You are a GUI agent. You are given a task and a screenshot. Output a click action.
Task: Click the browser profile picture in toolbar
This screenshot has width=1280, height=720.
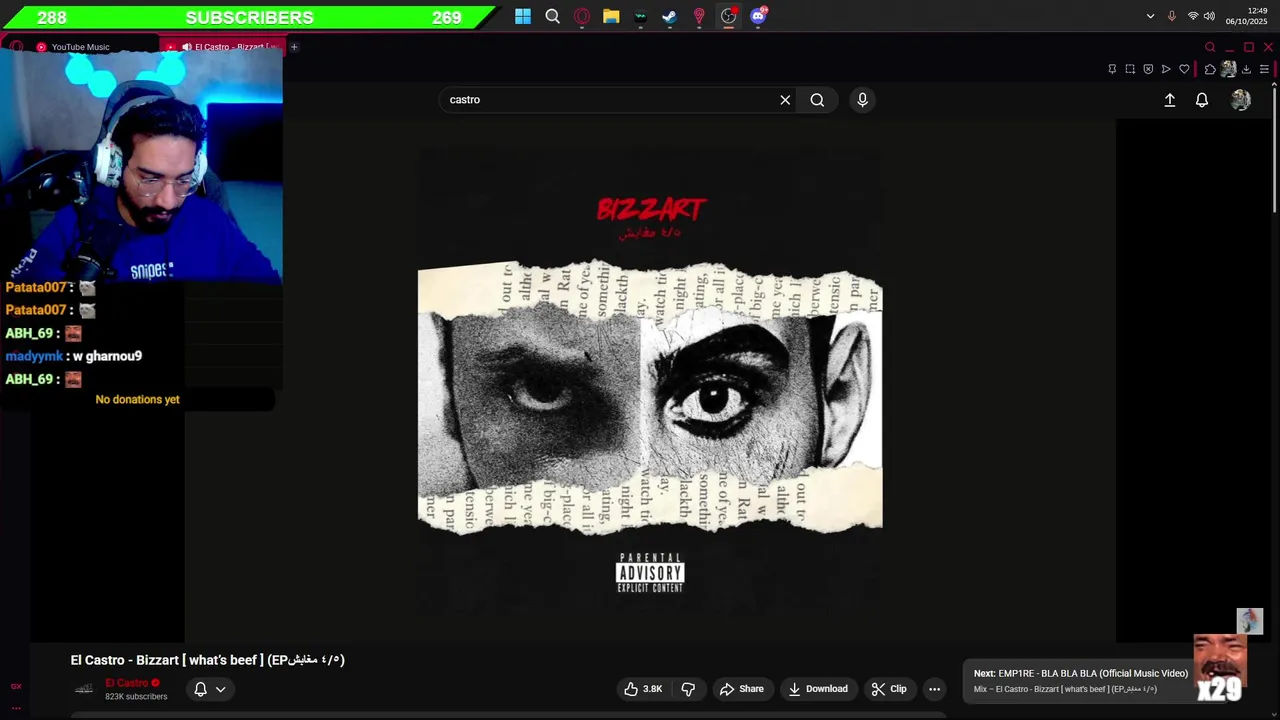click(x=1228, y=69)
